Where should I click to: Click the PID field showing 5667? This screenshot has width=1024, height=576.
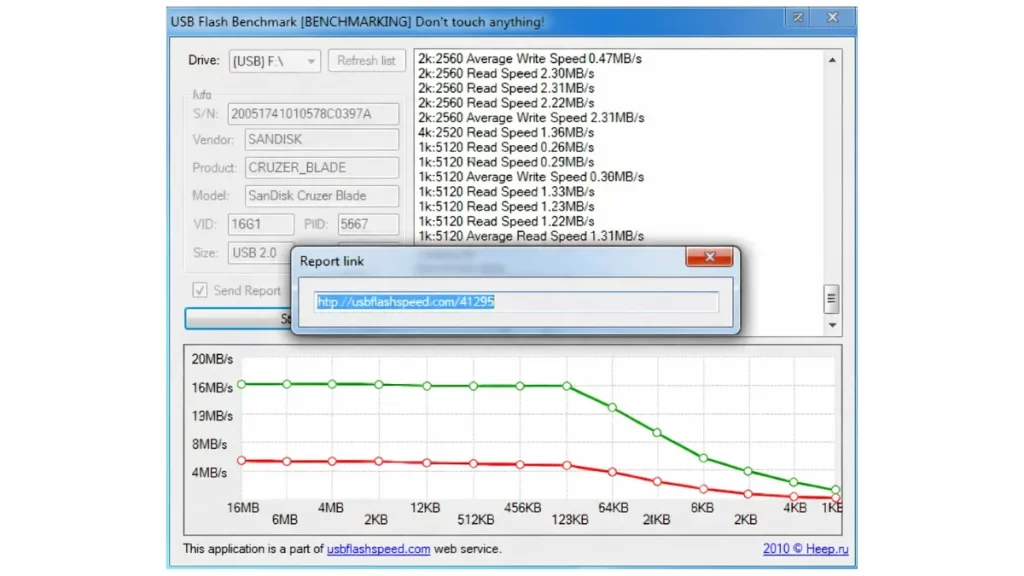point(367,224)
